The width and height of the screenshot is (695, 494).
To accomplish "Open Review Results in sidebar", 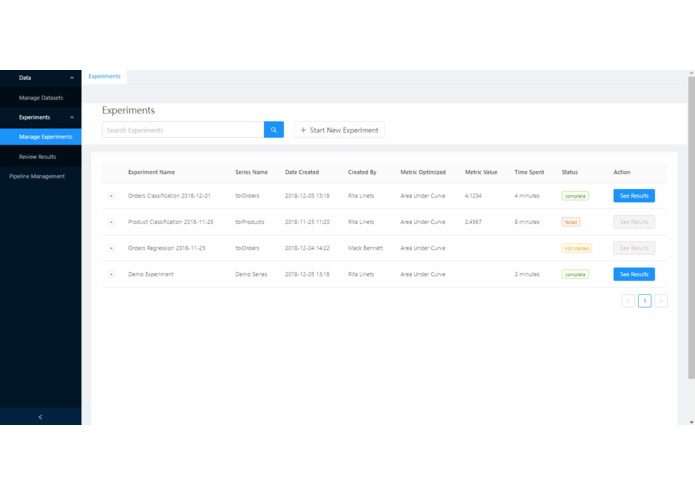I will coord(41,157).
